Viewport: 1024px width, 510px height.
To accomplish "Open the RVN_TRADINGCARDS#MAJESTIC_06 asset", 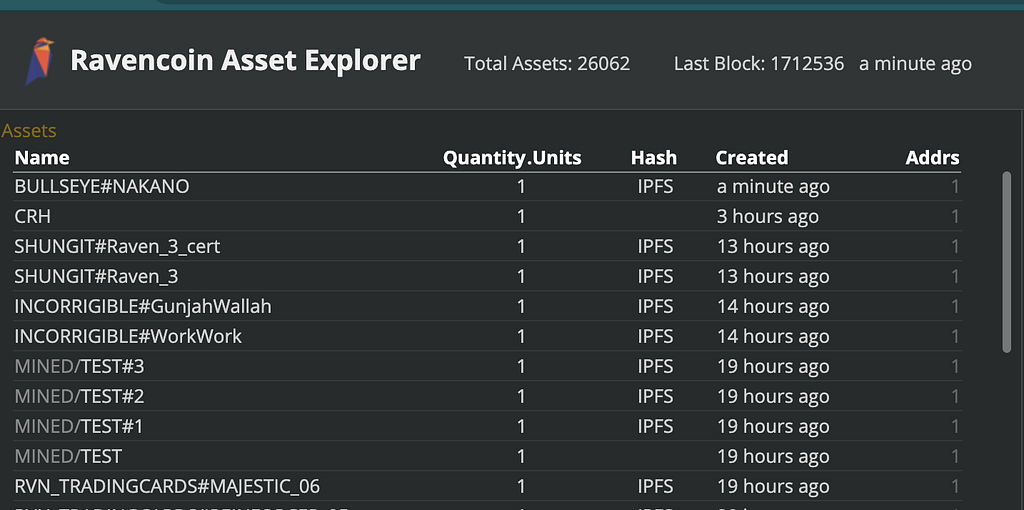I will (167, 486).
